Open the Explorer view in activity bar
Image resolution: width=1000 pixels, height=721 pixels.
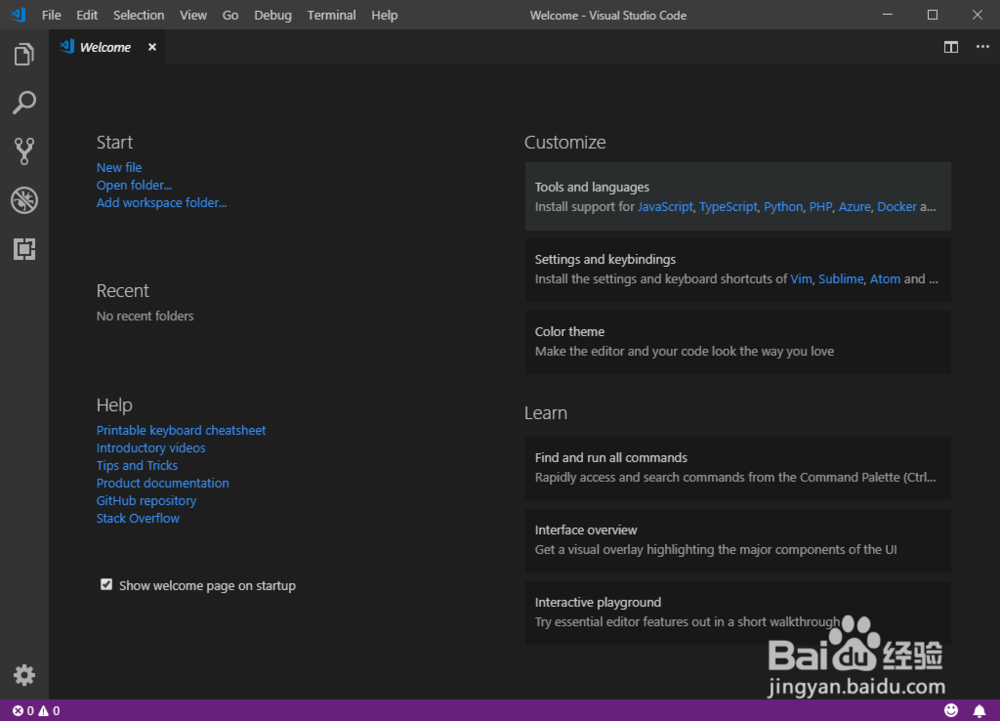point(24,54)
